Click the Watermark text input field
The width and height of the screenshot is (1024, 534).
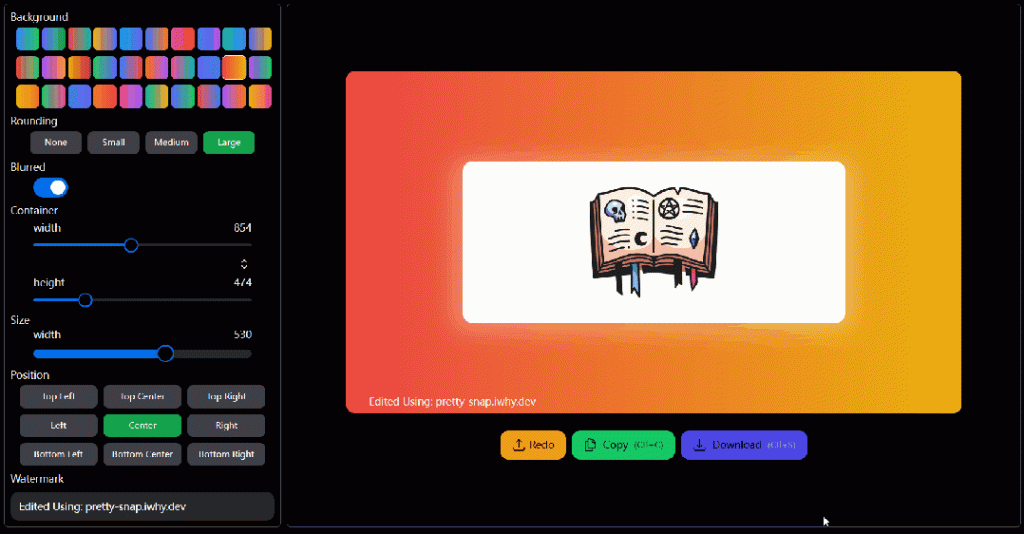(x=142, y=507)
